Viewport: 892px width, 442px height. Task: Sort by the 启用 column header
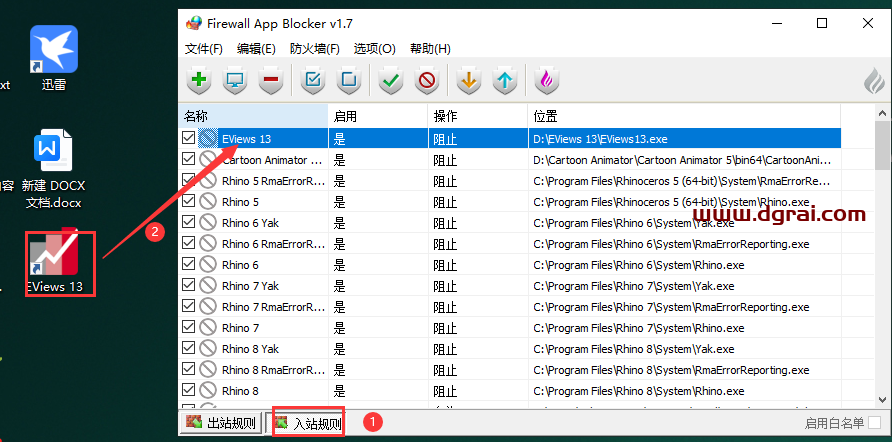coord(378,116)
